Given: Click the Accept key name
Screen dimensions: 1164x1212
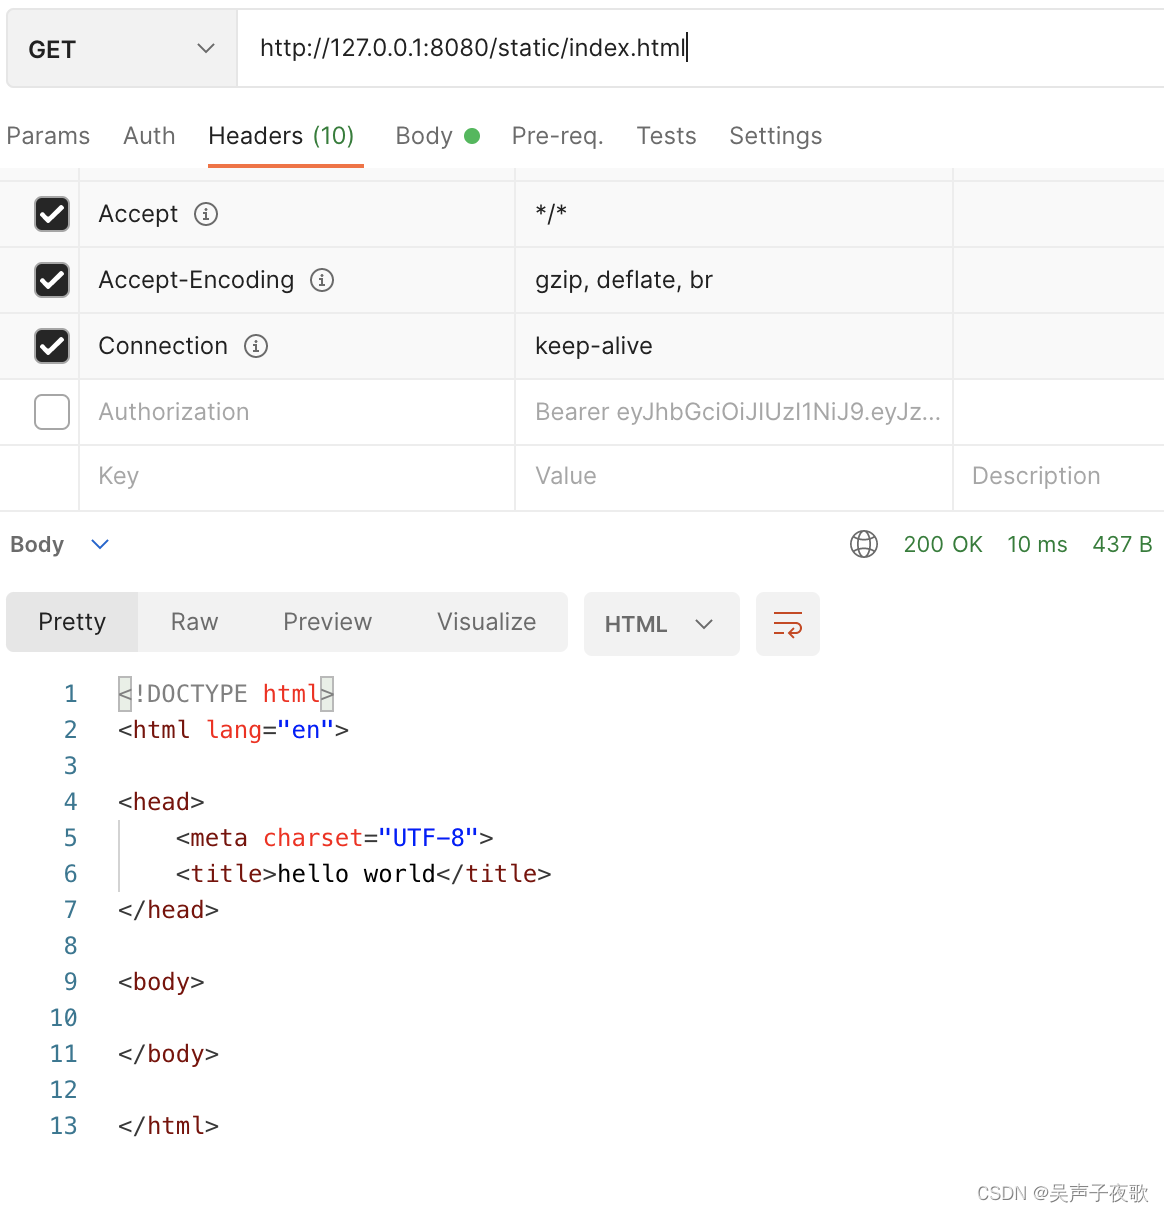Looking at the screenshot, I should pyautogui.click(x=138, y=214).
